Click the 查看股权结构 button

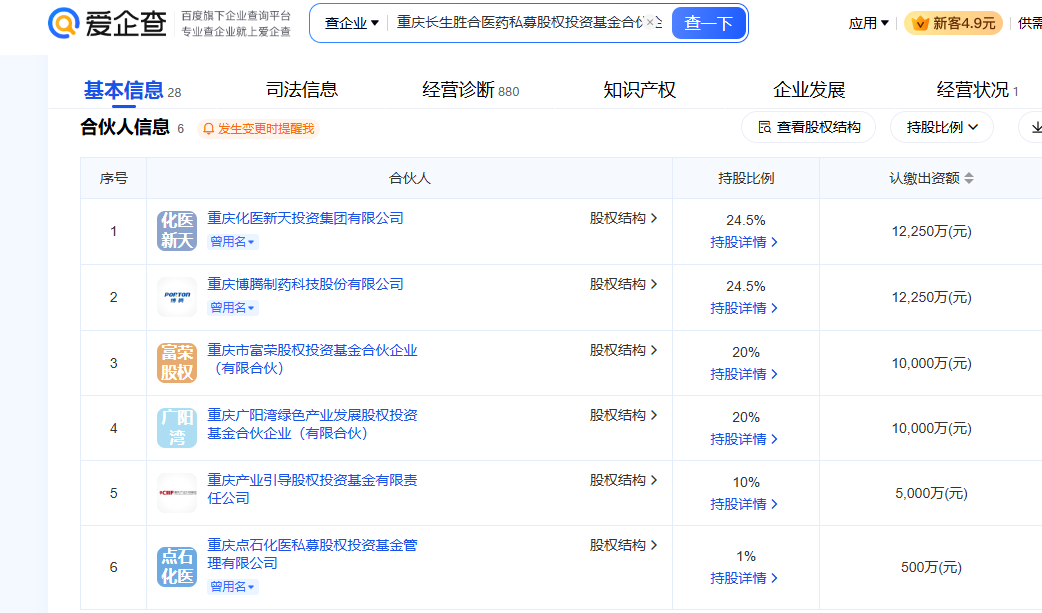click(x=809, y=127)
